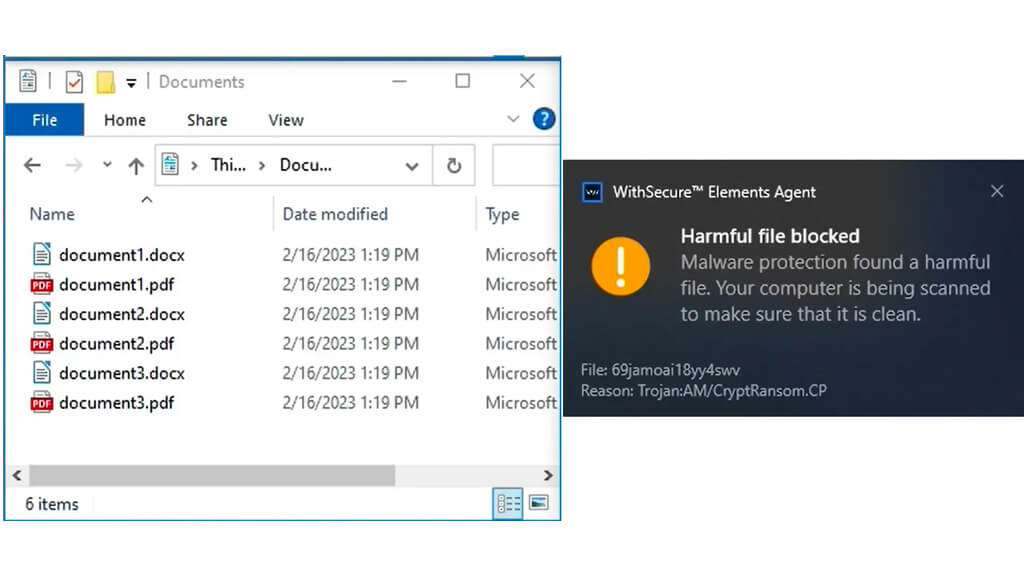The image size is (1024, 576).
Task: Go forward with the right arrow
Action: point(74,165)
